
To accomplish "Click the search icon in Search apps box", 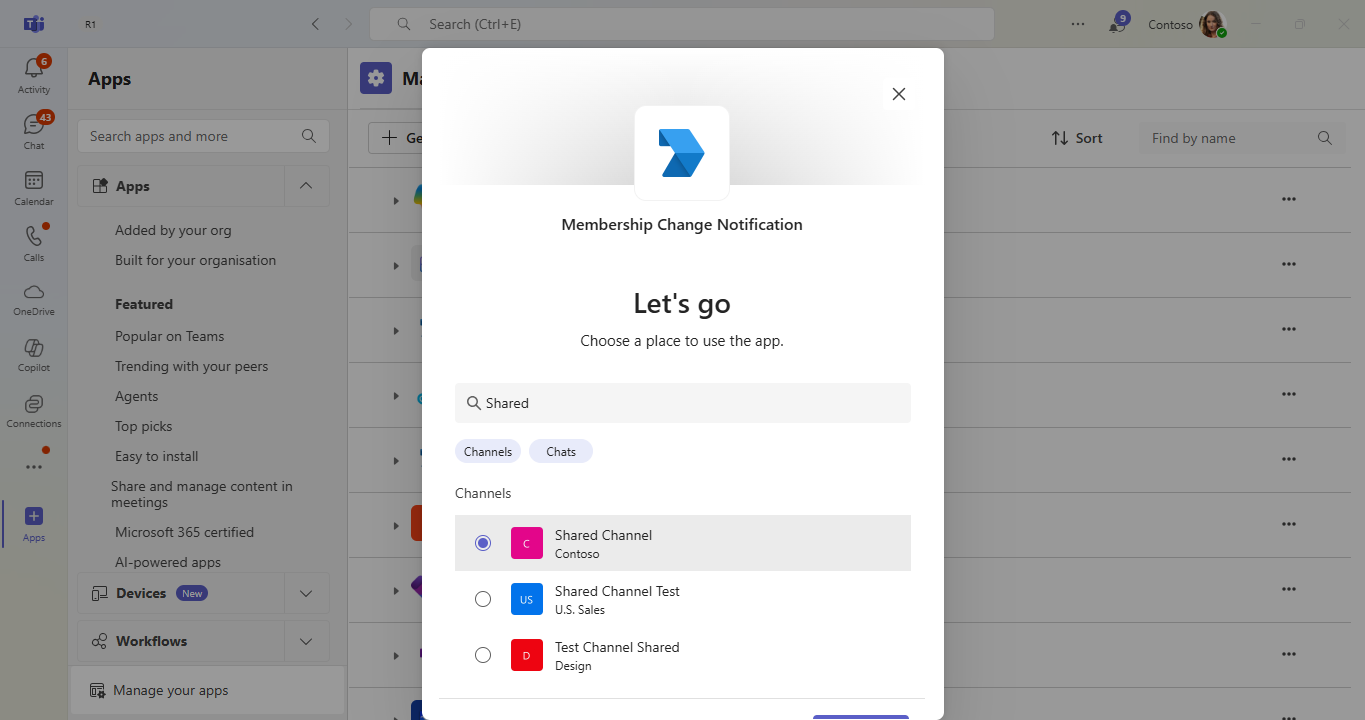I will [x=309, y=136].
